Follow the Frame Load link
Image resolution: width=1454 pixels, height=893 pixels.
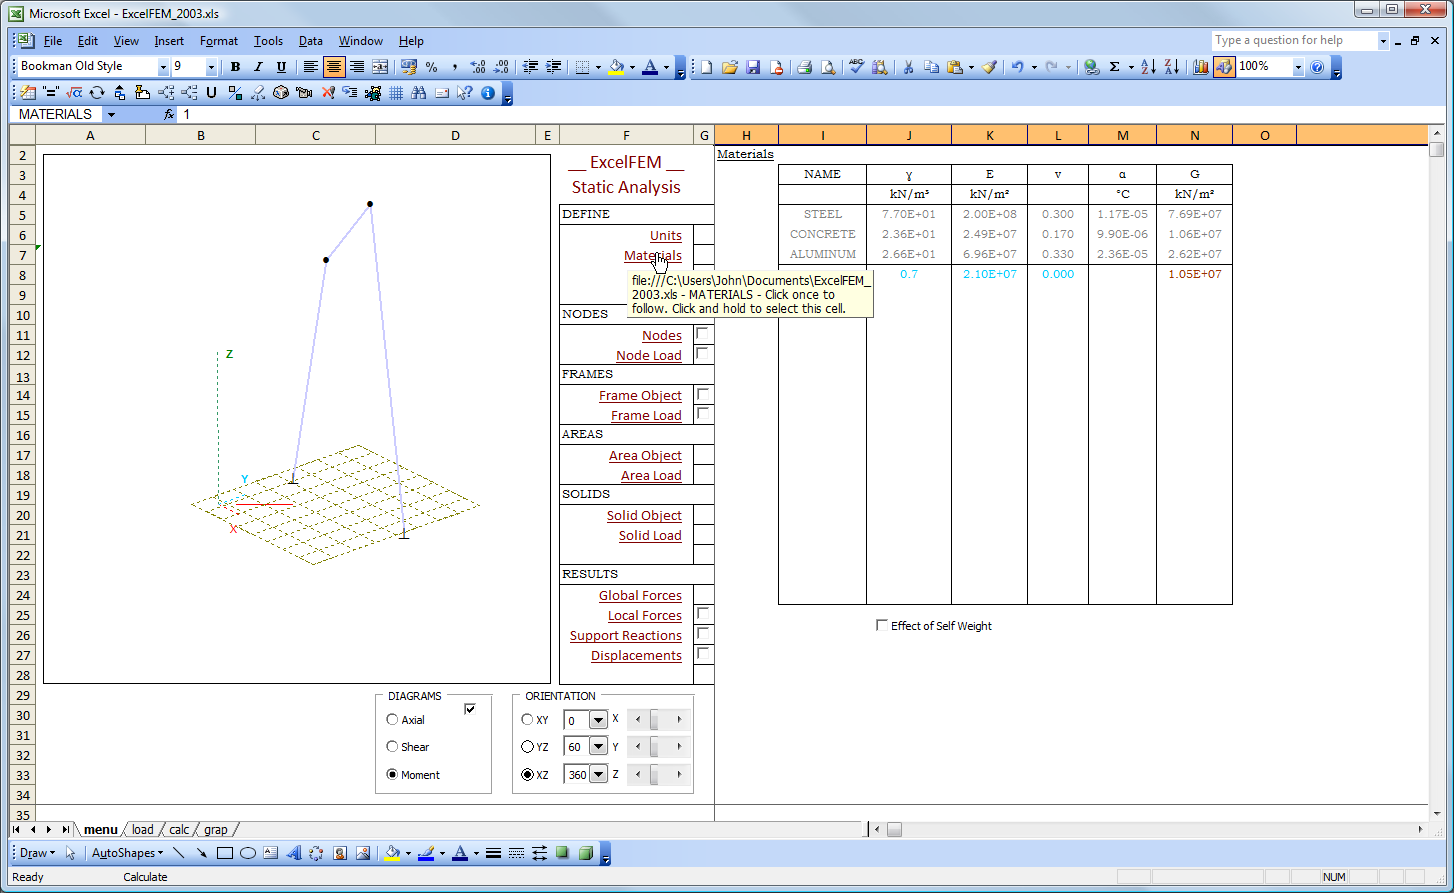click(x=646, y=416)
